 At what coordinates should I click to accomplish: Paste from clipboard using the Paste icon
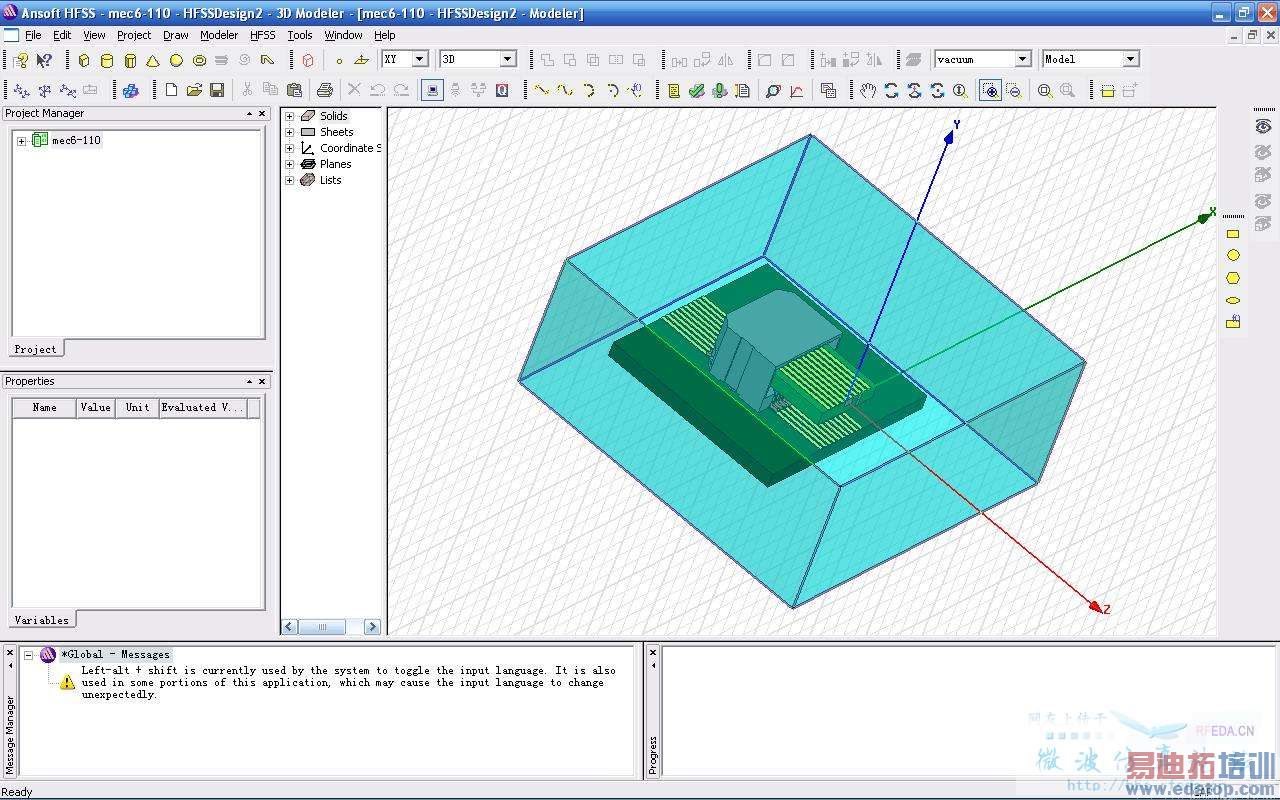(294, 90)
